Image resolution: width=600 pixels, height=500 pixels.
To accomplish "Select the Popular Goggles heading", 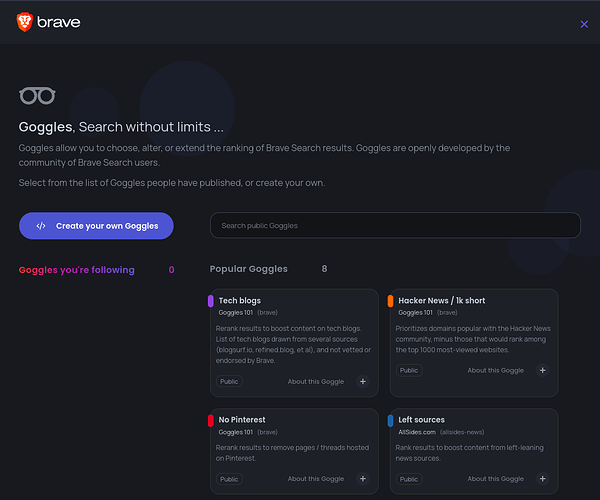I will click(x=248, y=269).
